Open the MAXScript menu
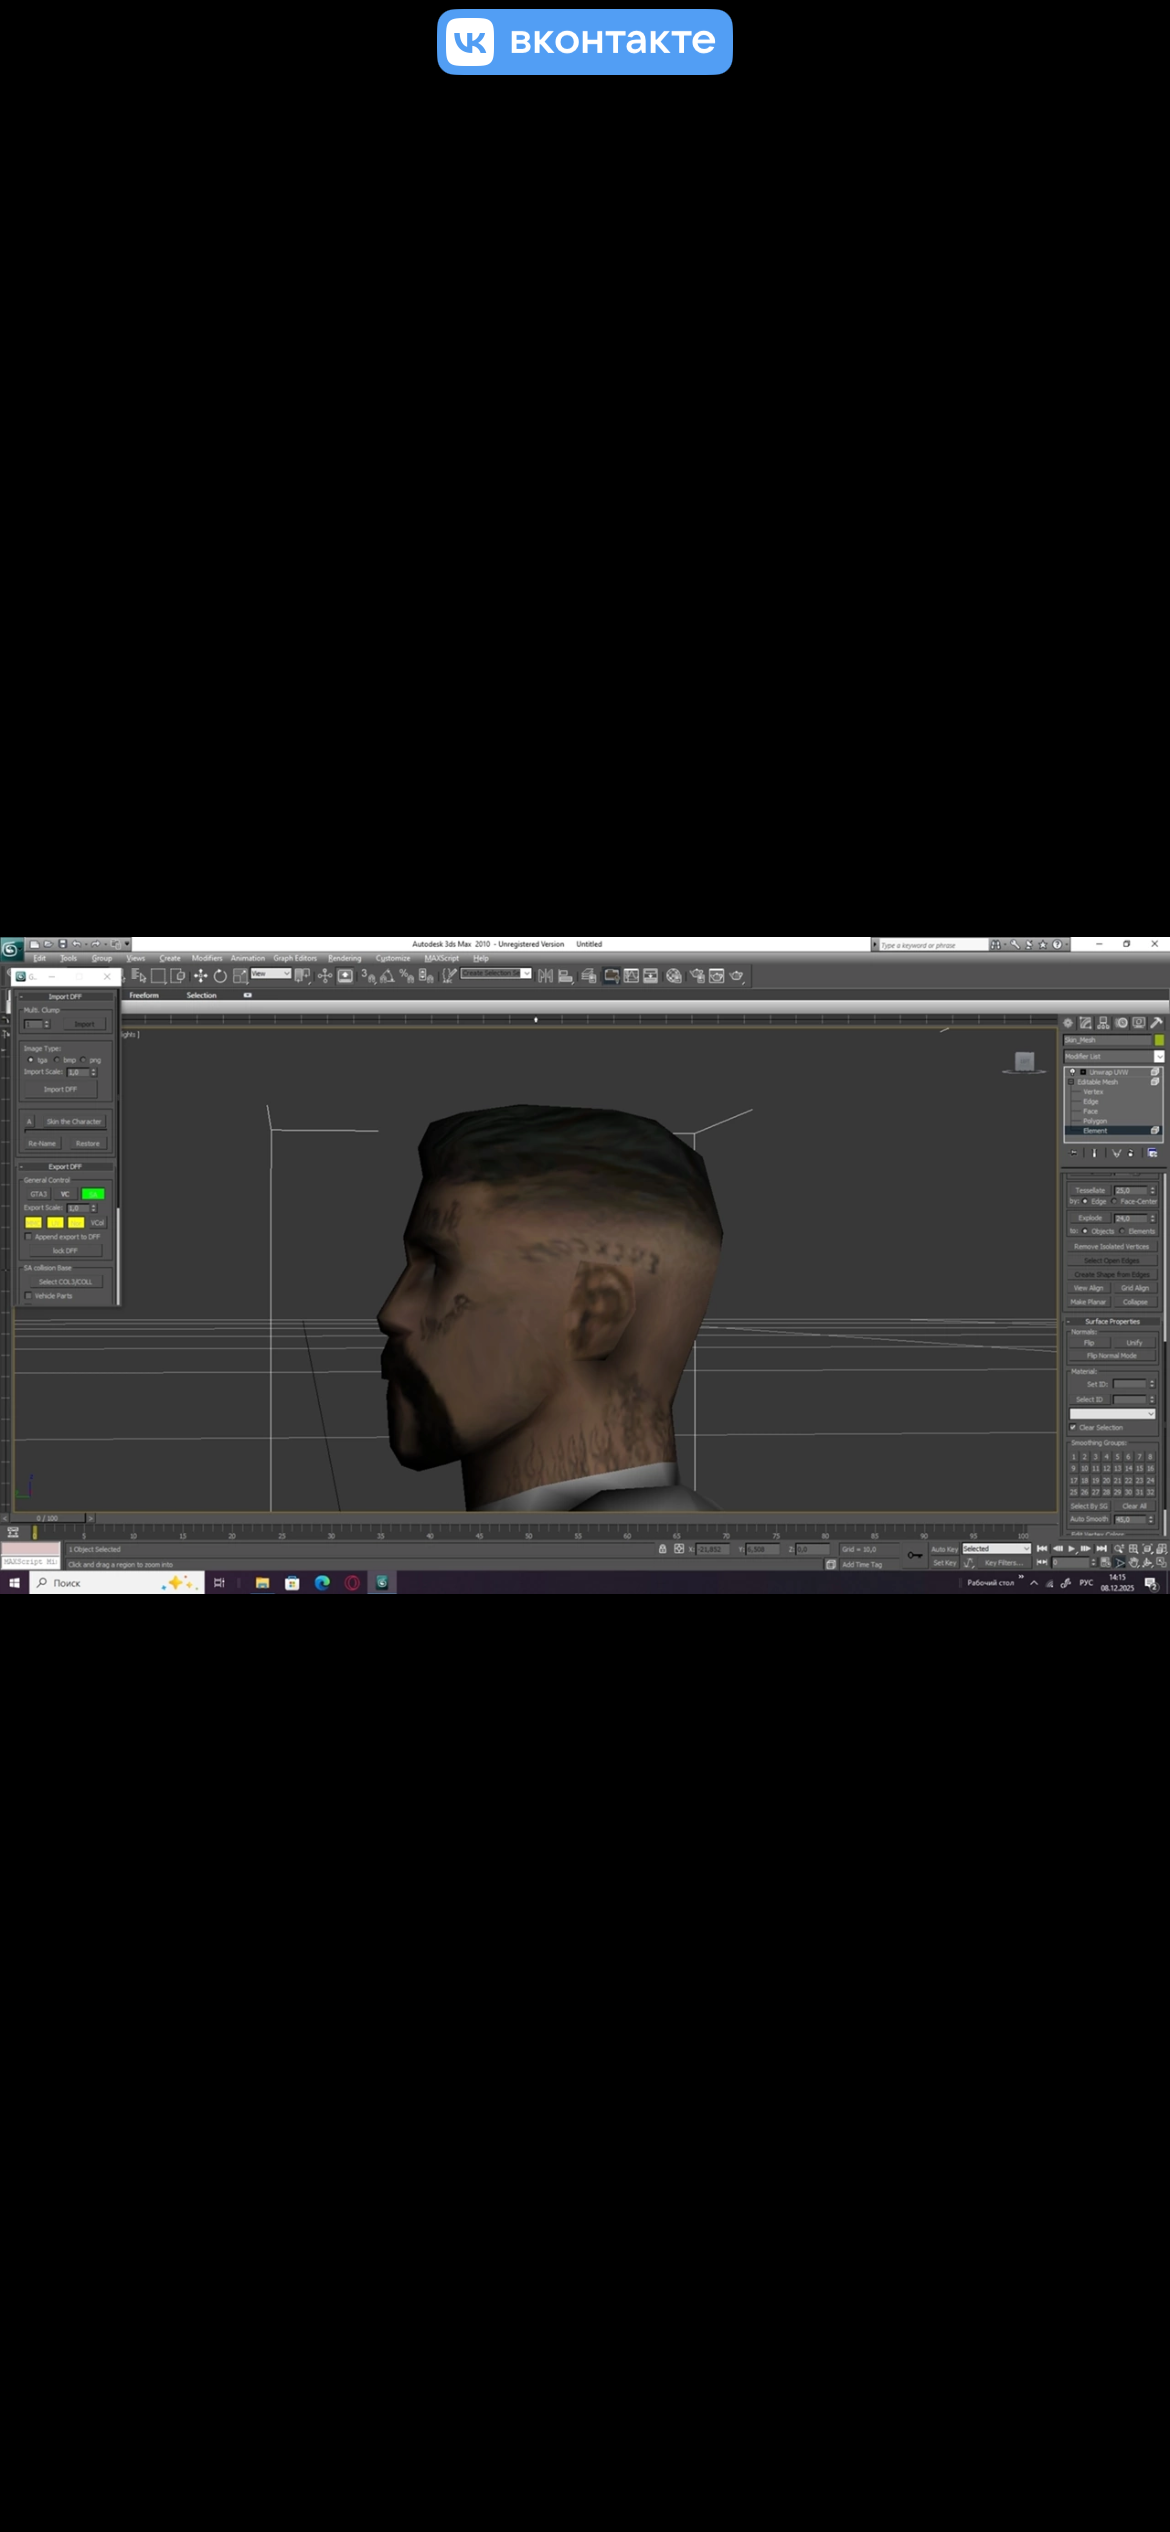The image size is (1170, 2532). pyautogui.click(x=441, y=958)
